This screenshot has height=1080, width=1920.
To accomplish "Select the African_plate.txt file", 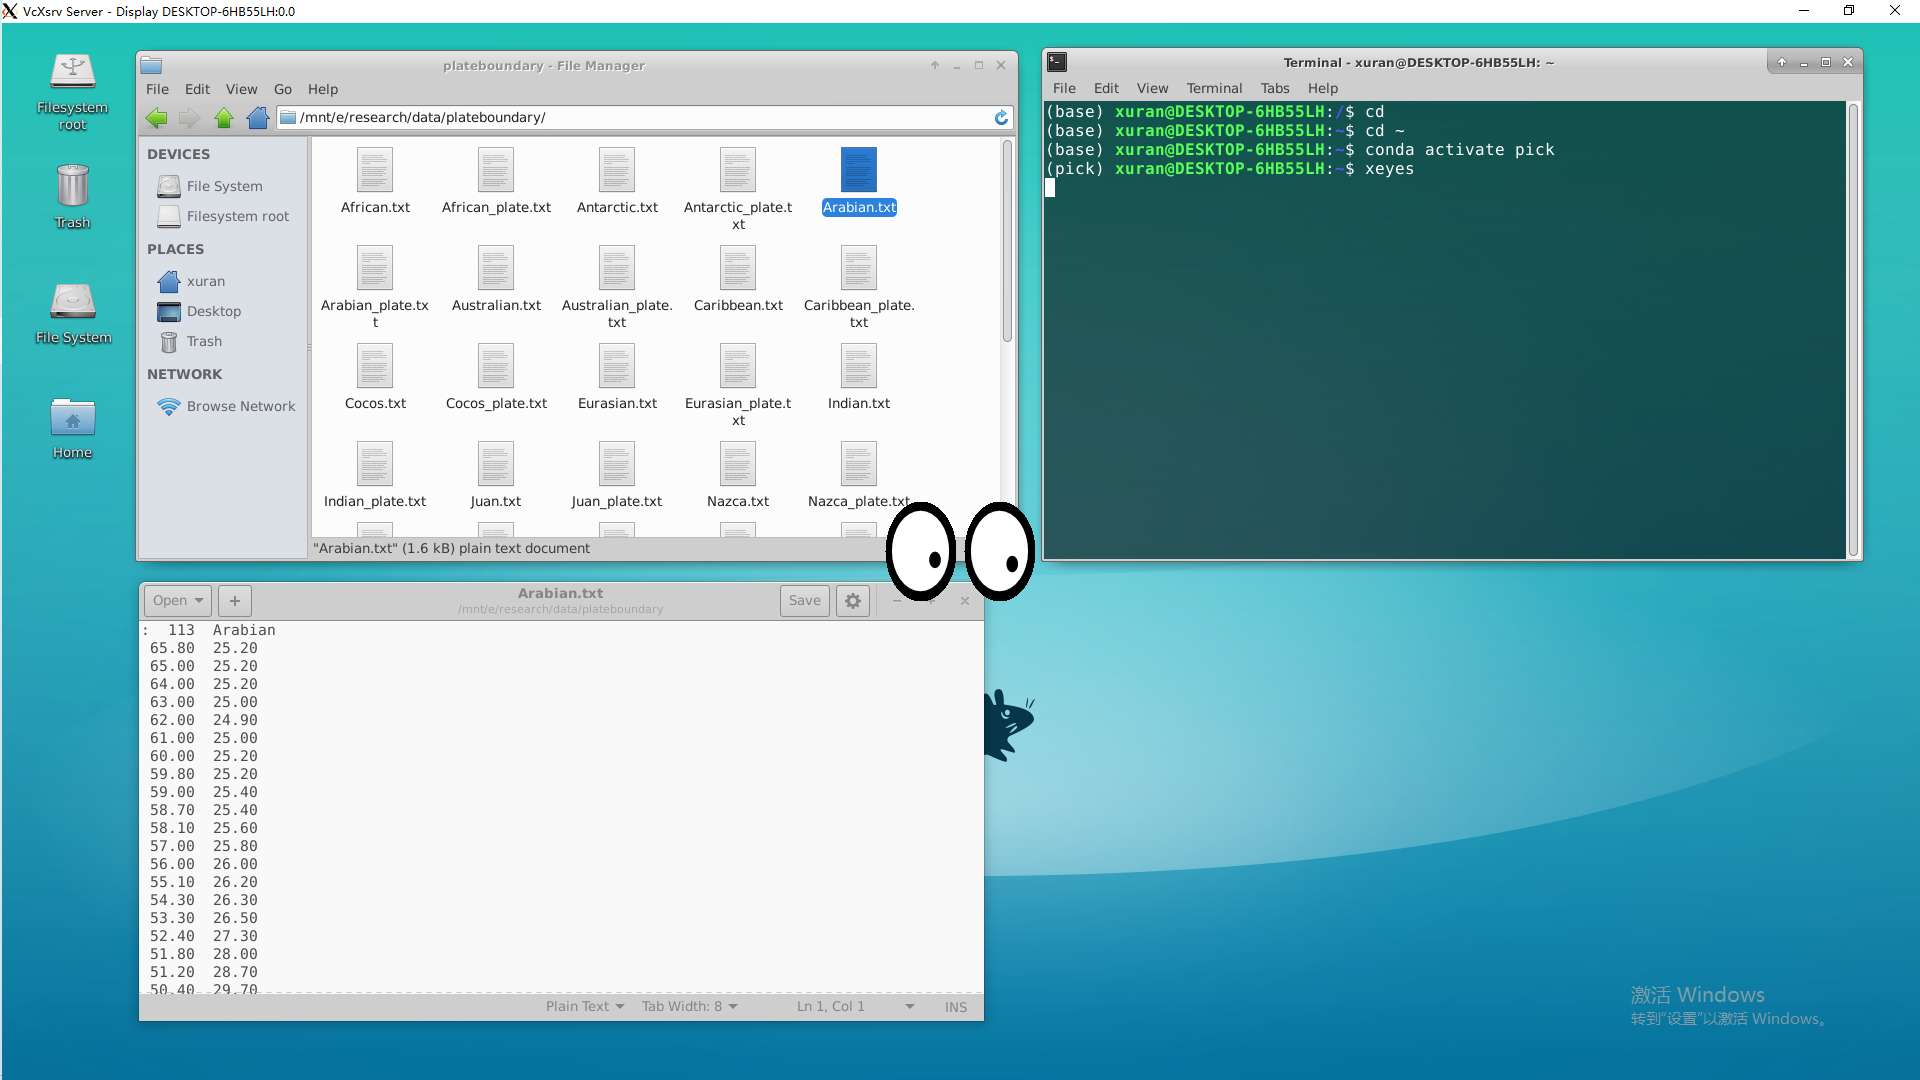I will (x=496, y=181).
